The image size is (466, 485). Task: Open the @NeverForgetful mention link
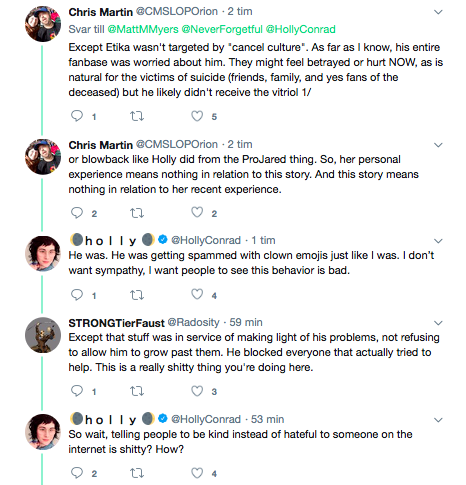pos(222,29)
